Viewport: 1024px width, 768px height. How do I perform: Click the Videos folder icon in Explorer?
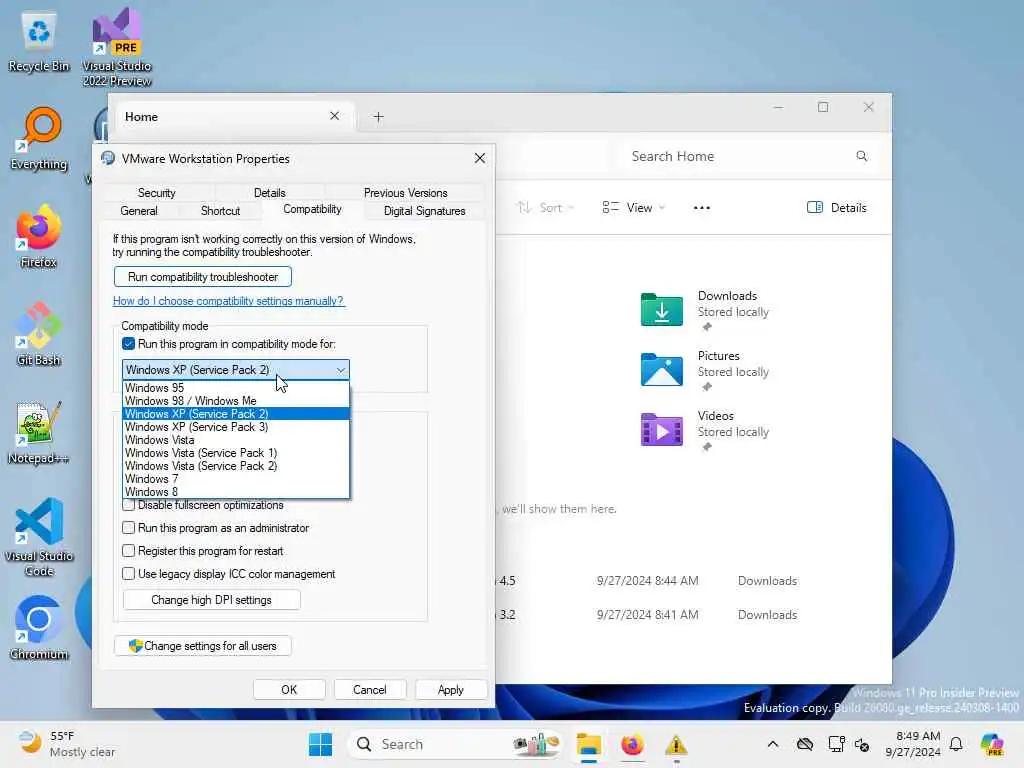662,429
